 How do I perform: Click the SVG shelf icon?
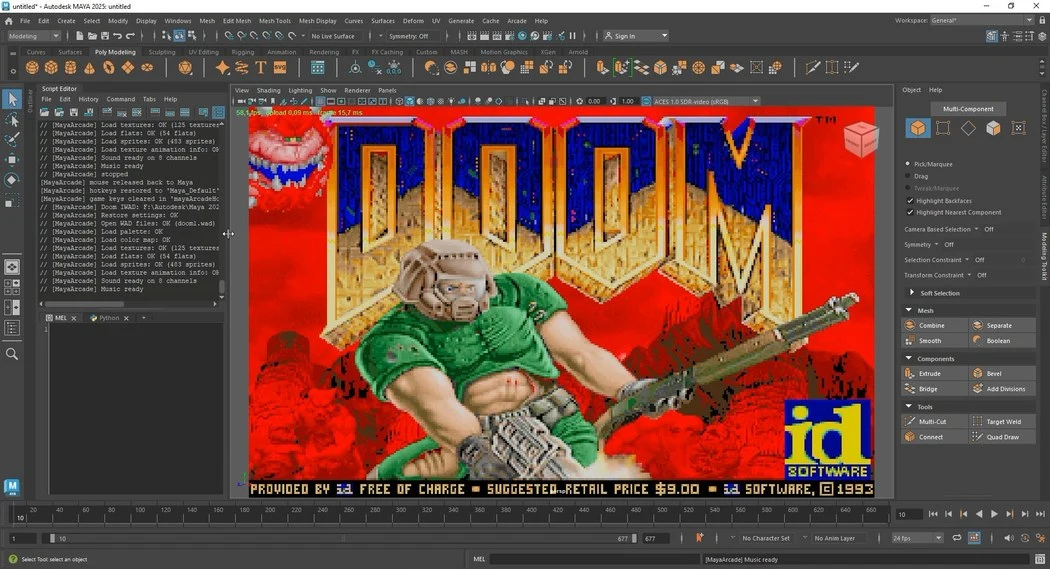pyautogui.click(x=280, y=68)
